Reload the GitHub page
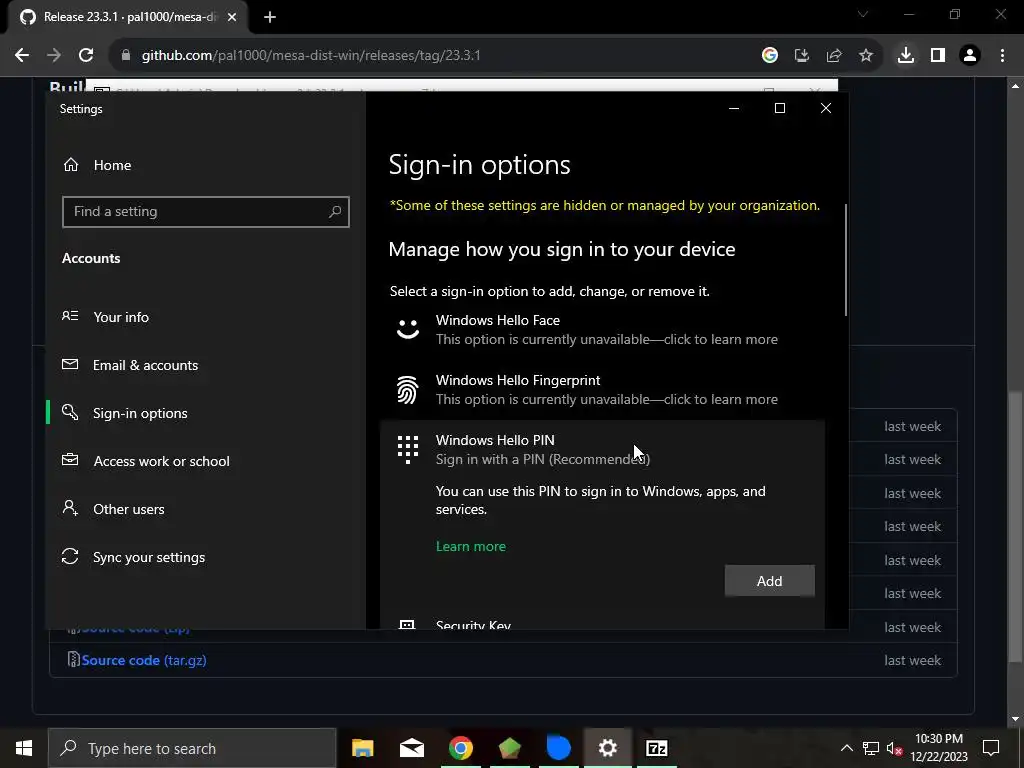The height and width of the screenshot is (768, 1024). (x=86, y=56)
